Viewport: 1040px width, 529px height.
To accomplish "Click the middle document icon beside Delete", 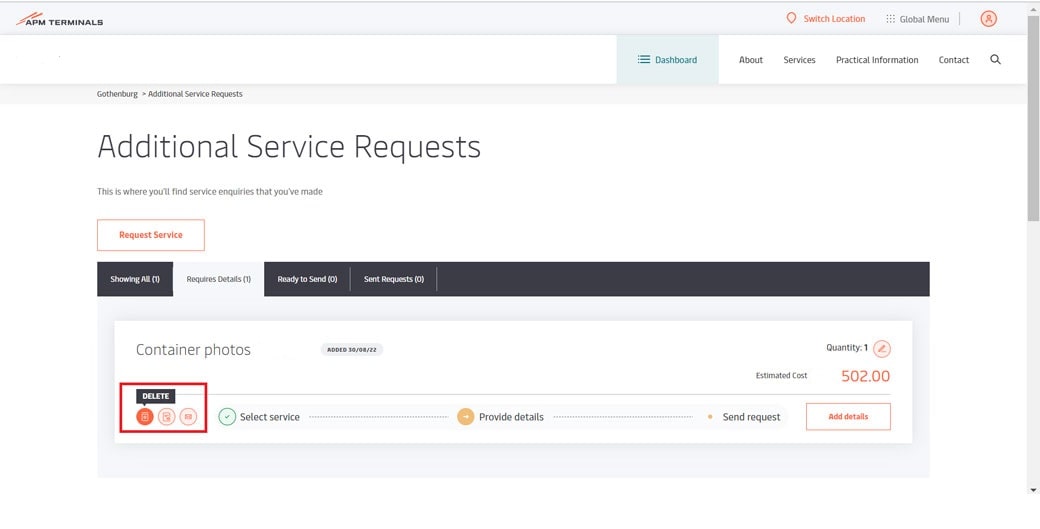I will tap(167, 416).
